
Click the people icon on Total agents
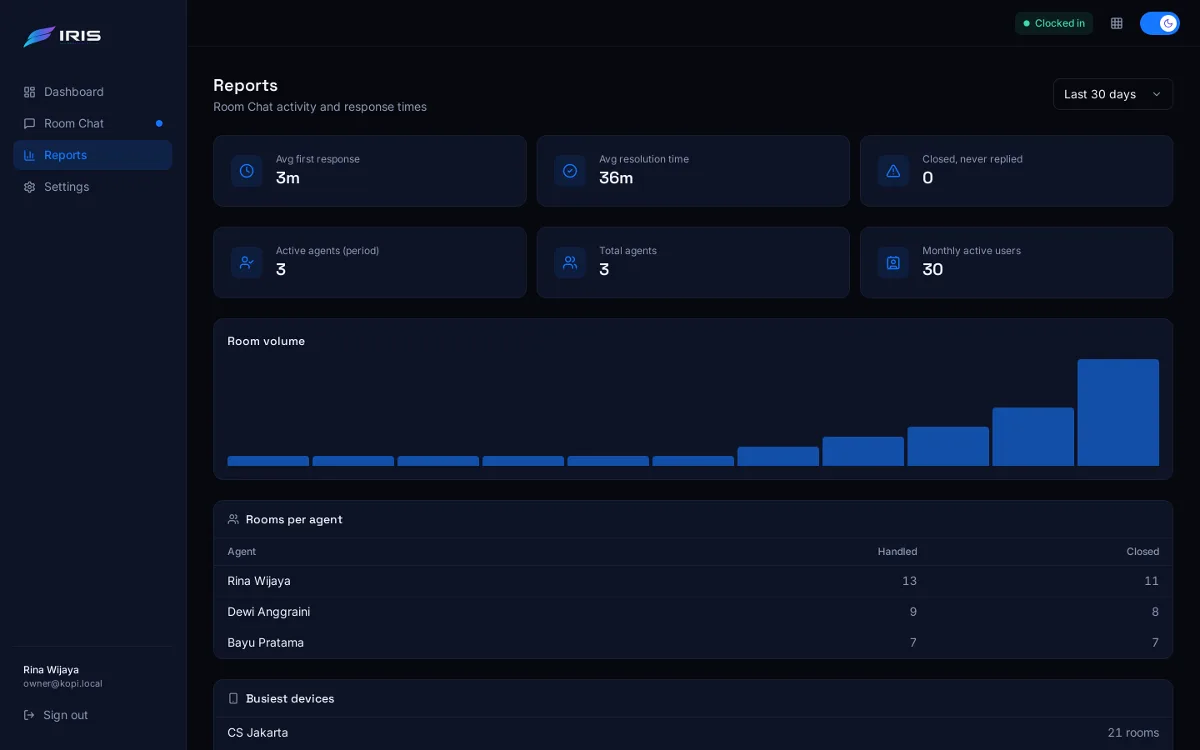pos(570,262)
